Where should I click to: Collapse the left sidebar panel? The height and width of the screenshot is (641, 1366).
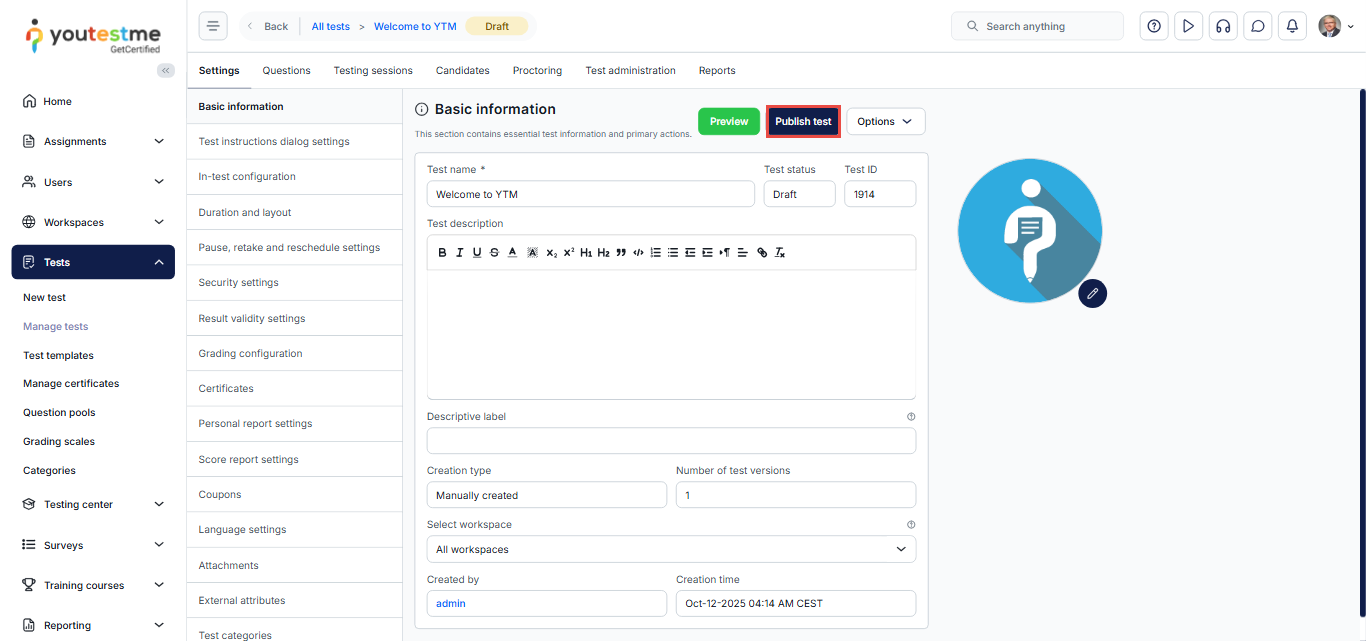point(165,70)
